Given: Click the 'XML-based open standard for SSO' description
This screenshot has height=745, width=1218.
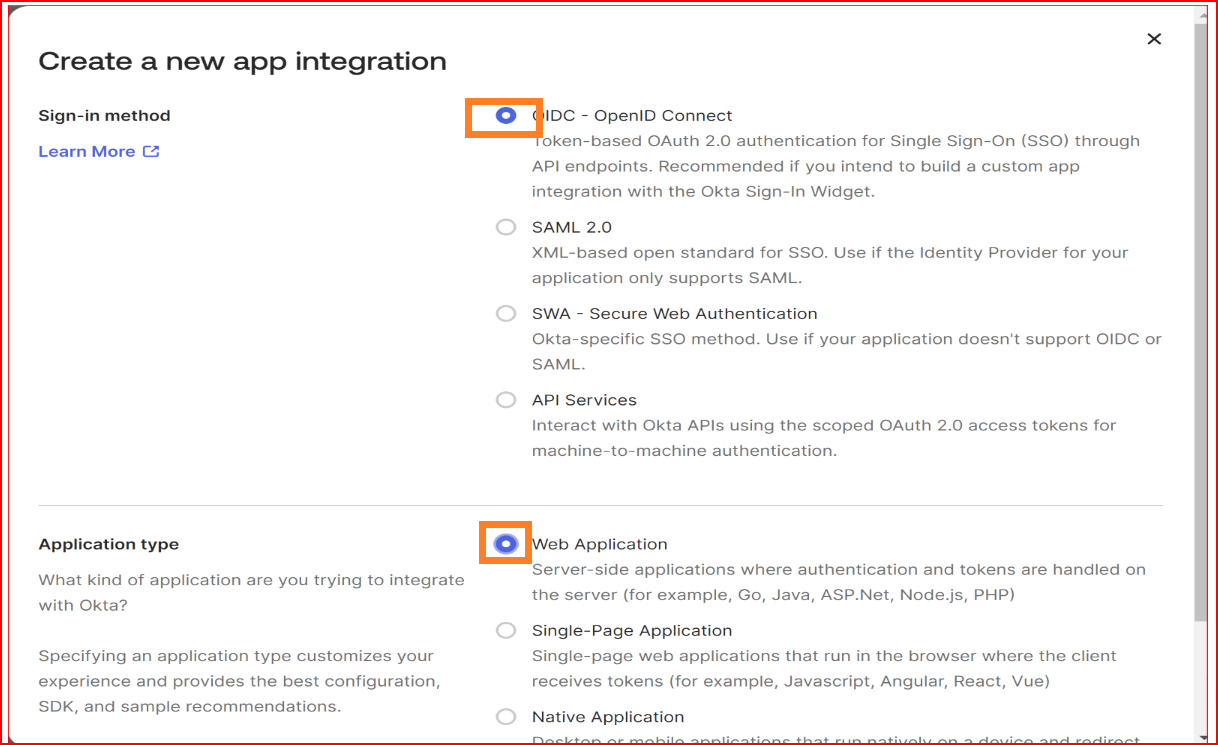Looking at the screenshot, I should point(830,265).
